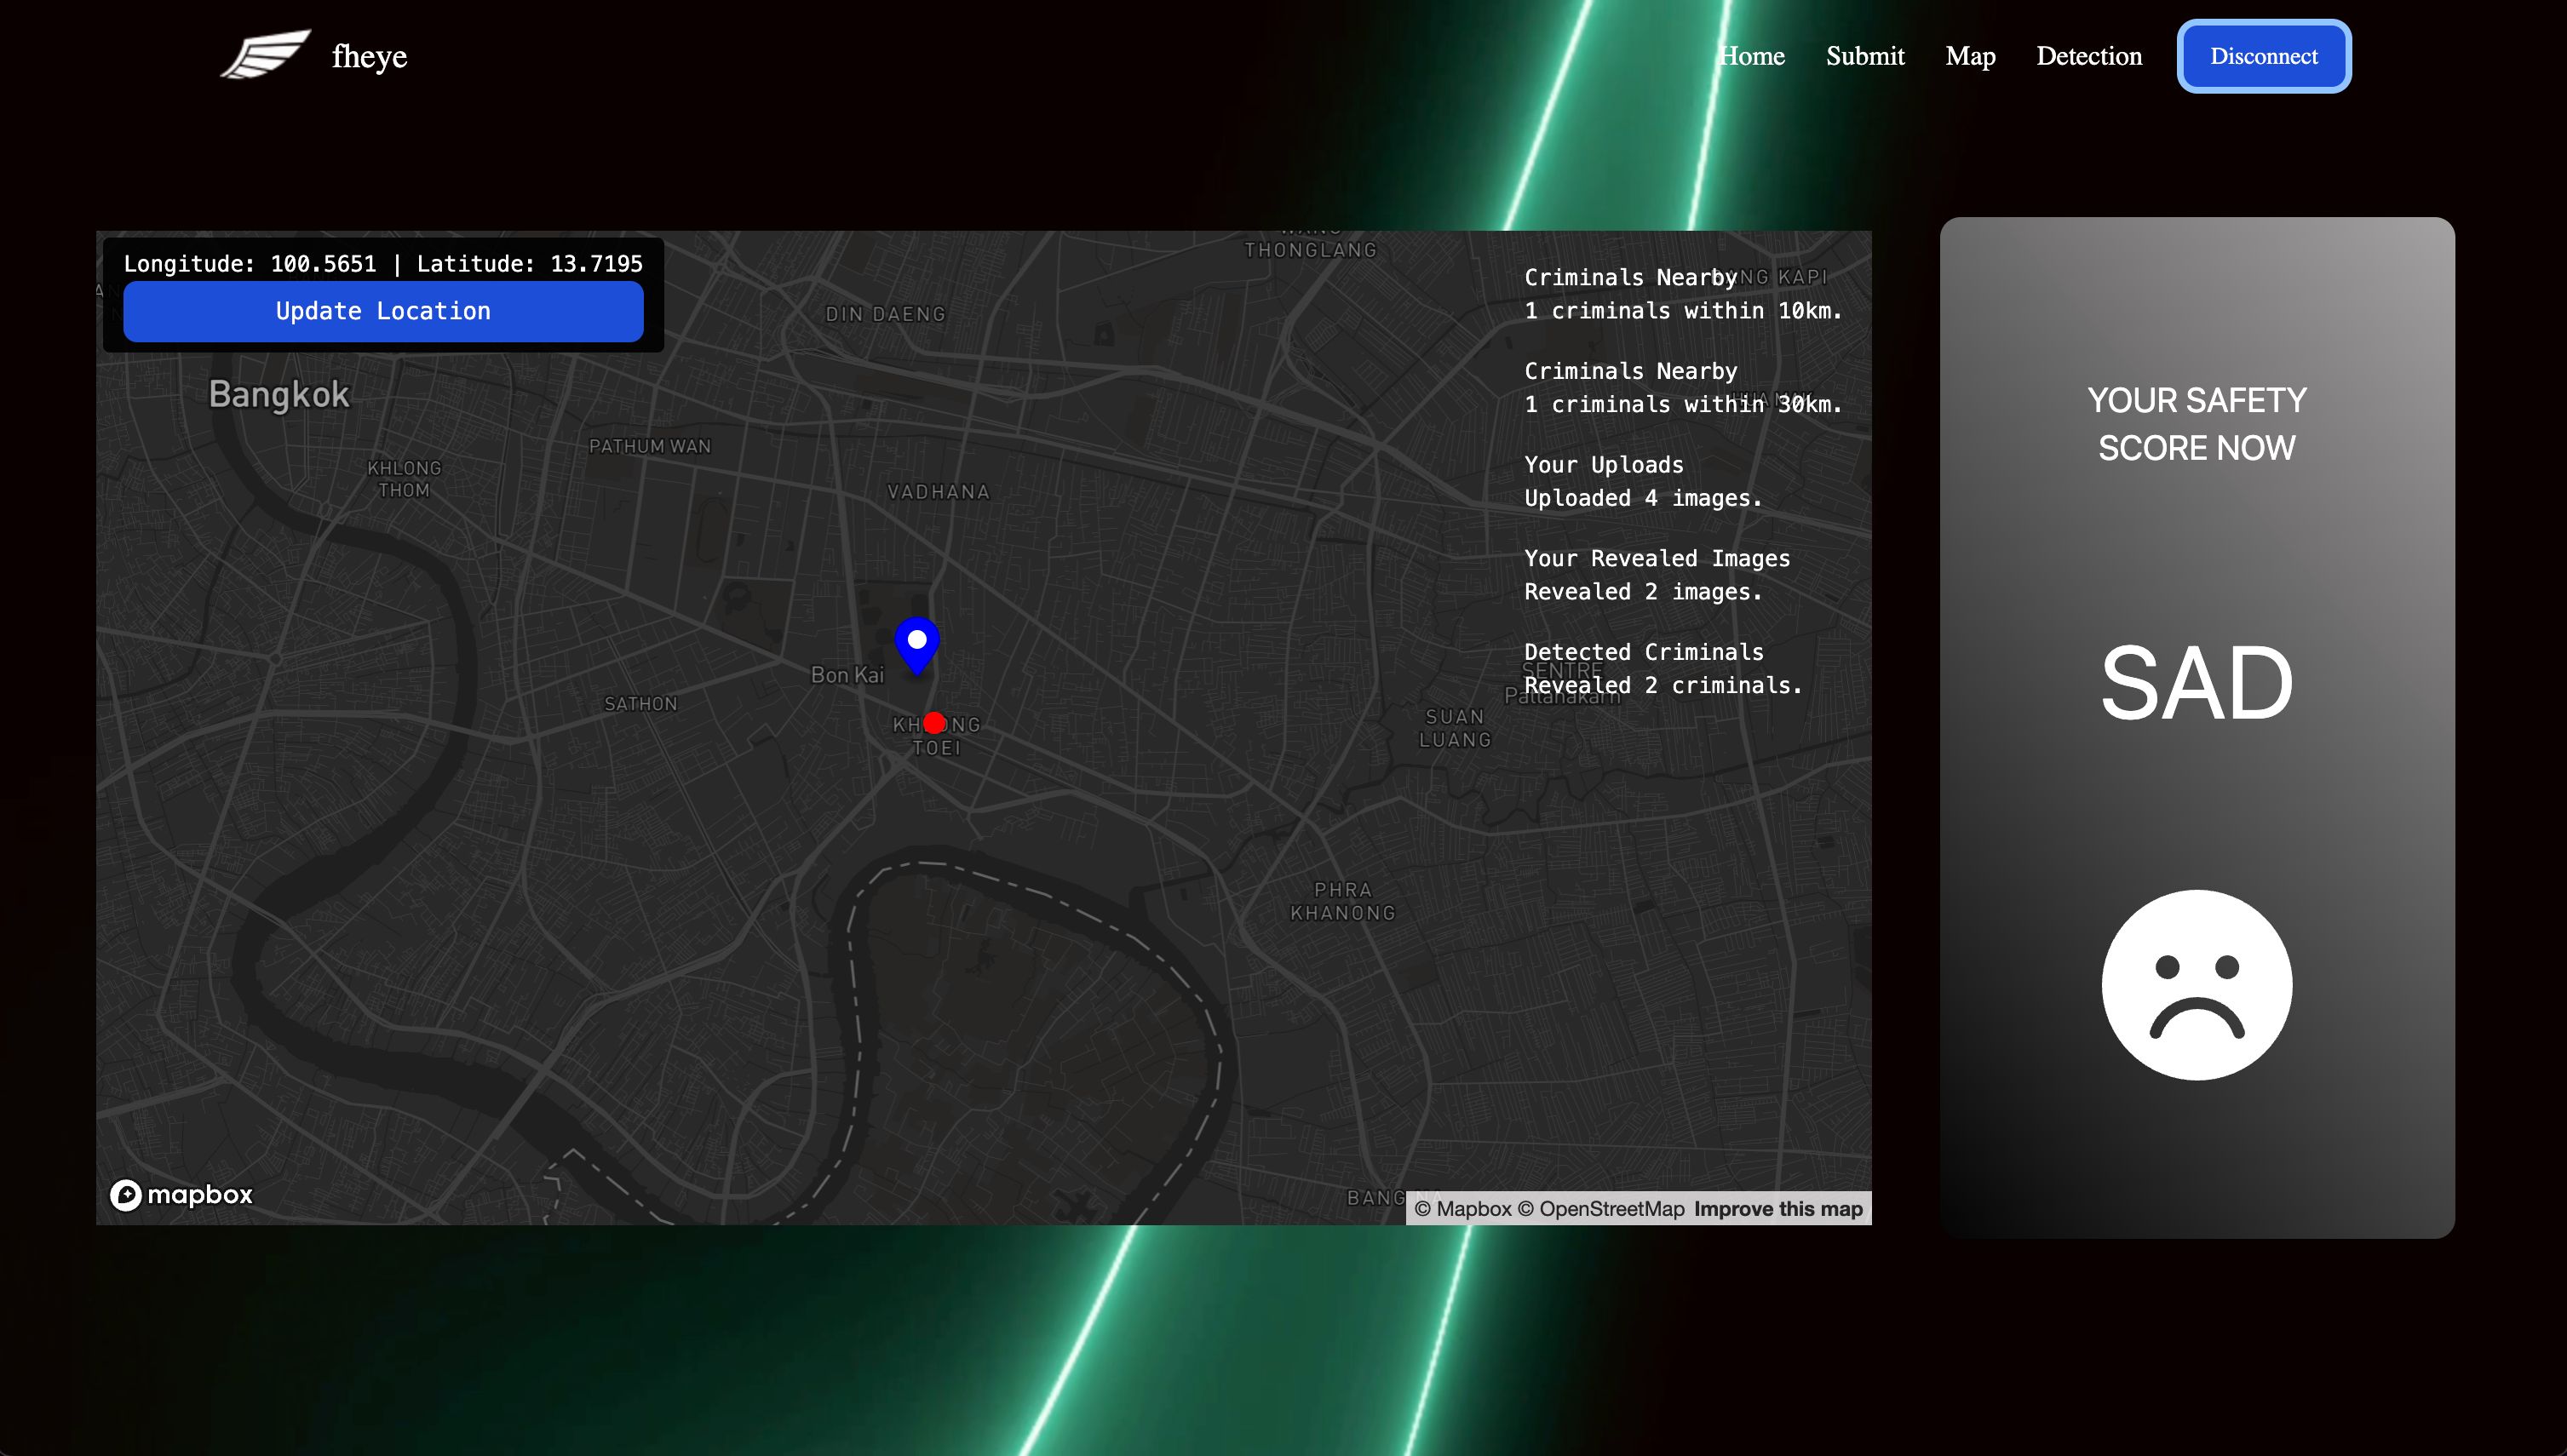Open the Home page

[x=1752, y=56]
